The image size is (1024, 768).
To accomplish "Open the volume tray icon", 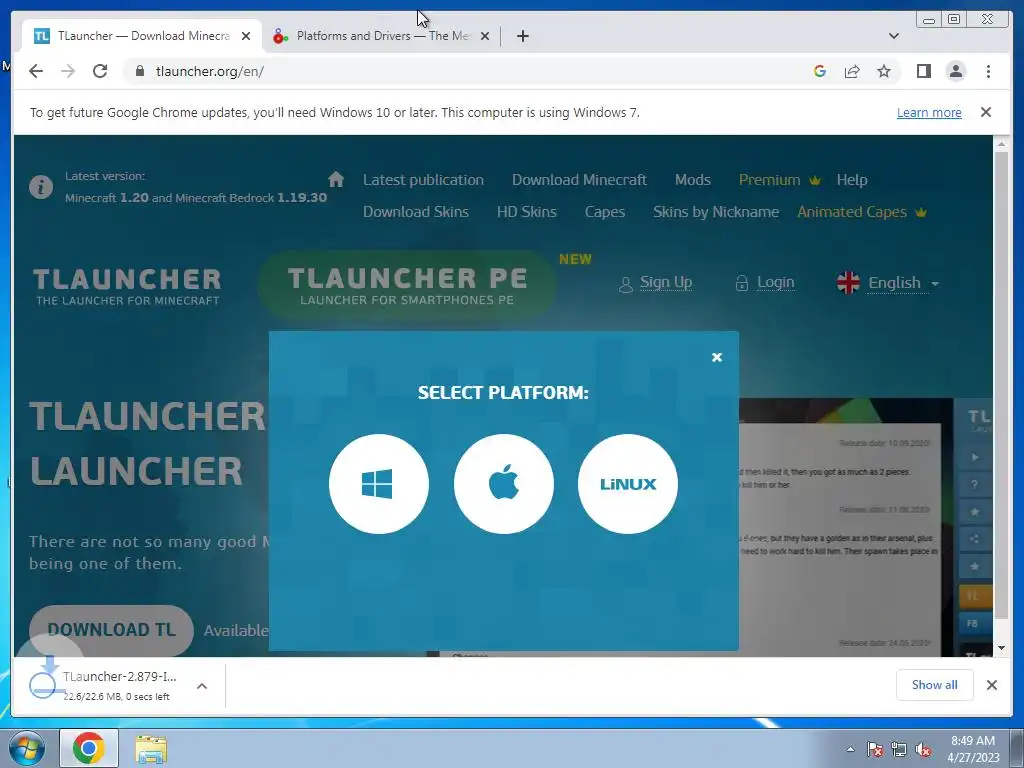I will 923,750.
